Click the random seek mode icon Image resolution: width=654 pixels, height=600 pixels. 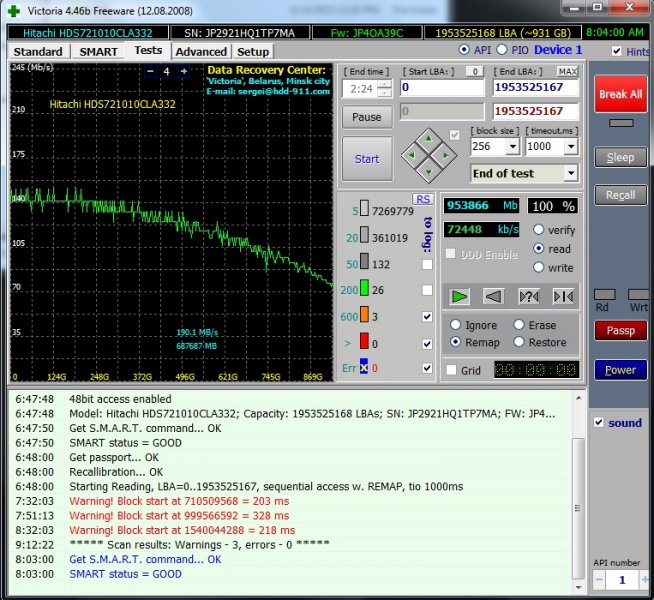pyautogui.click(x=528, y=296)
